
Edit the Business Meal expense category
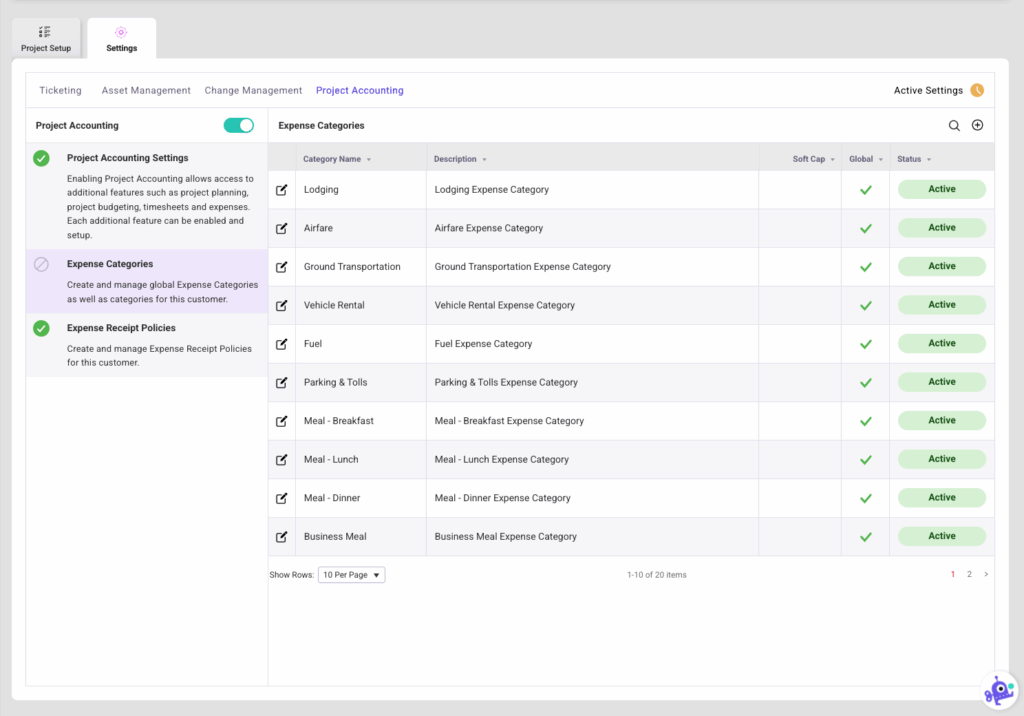click(x=281, y=536)
